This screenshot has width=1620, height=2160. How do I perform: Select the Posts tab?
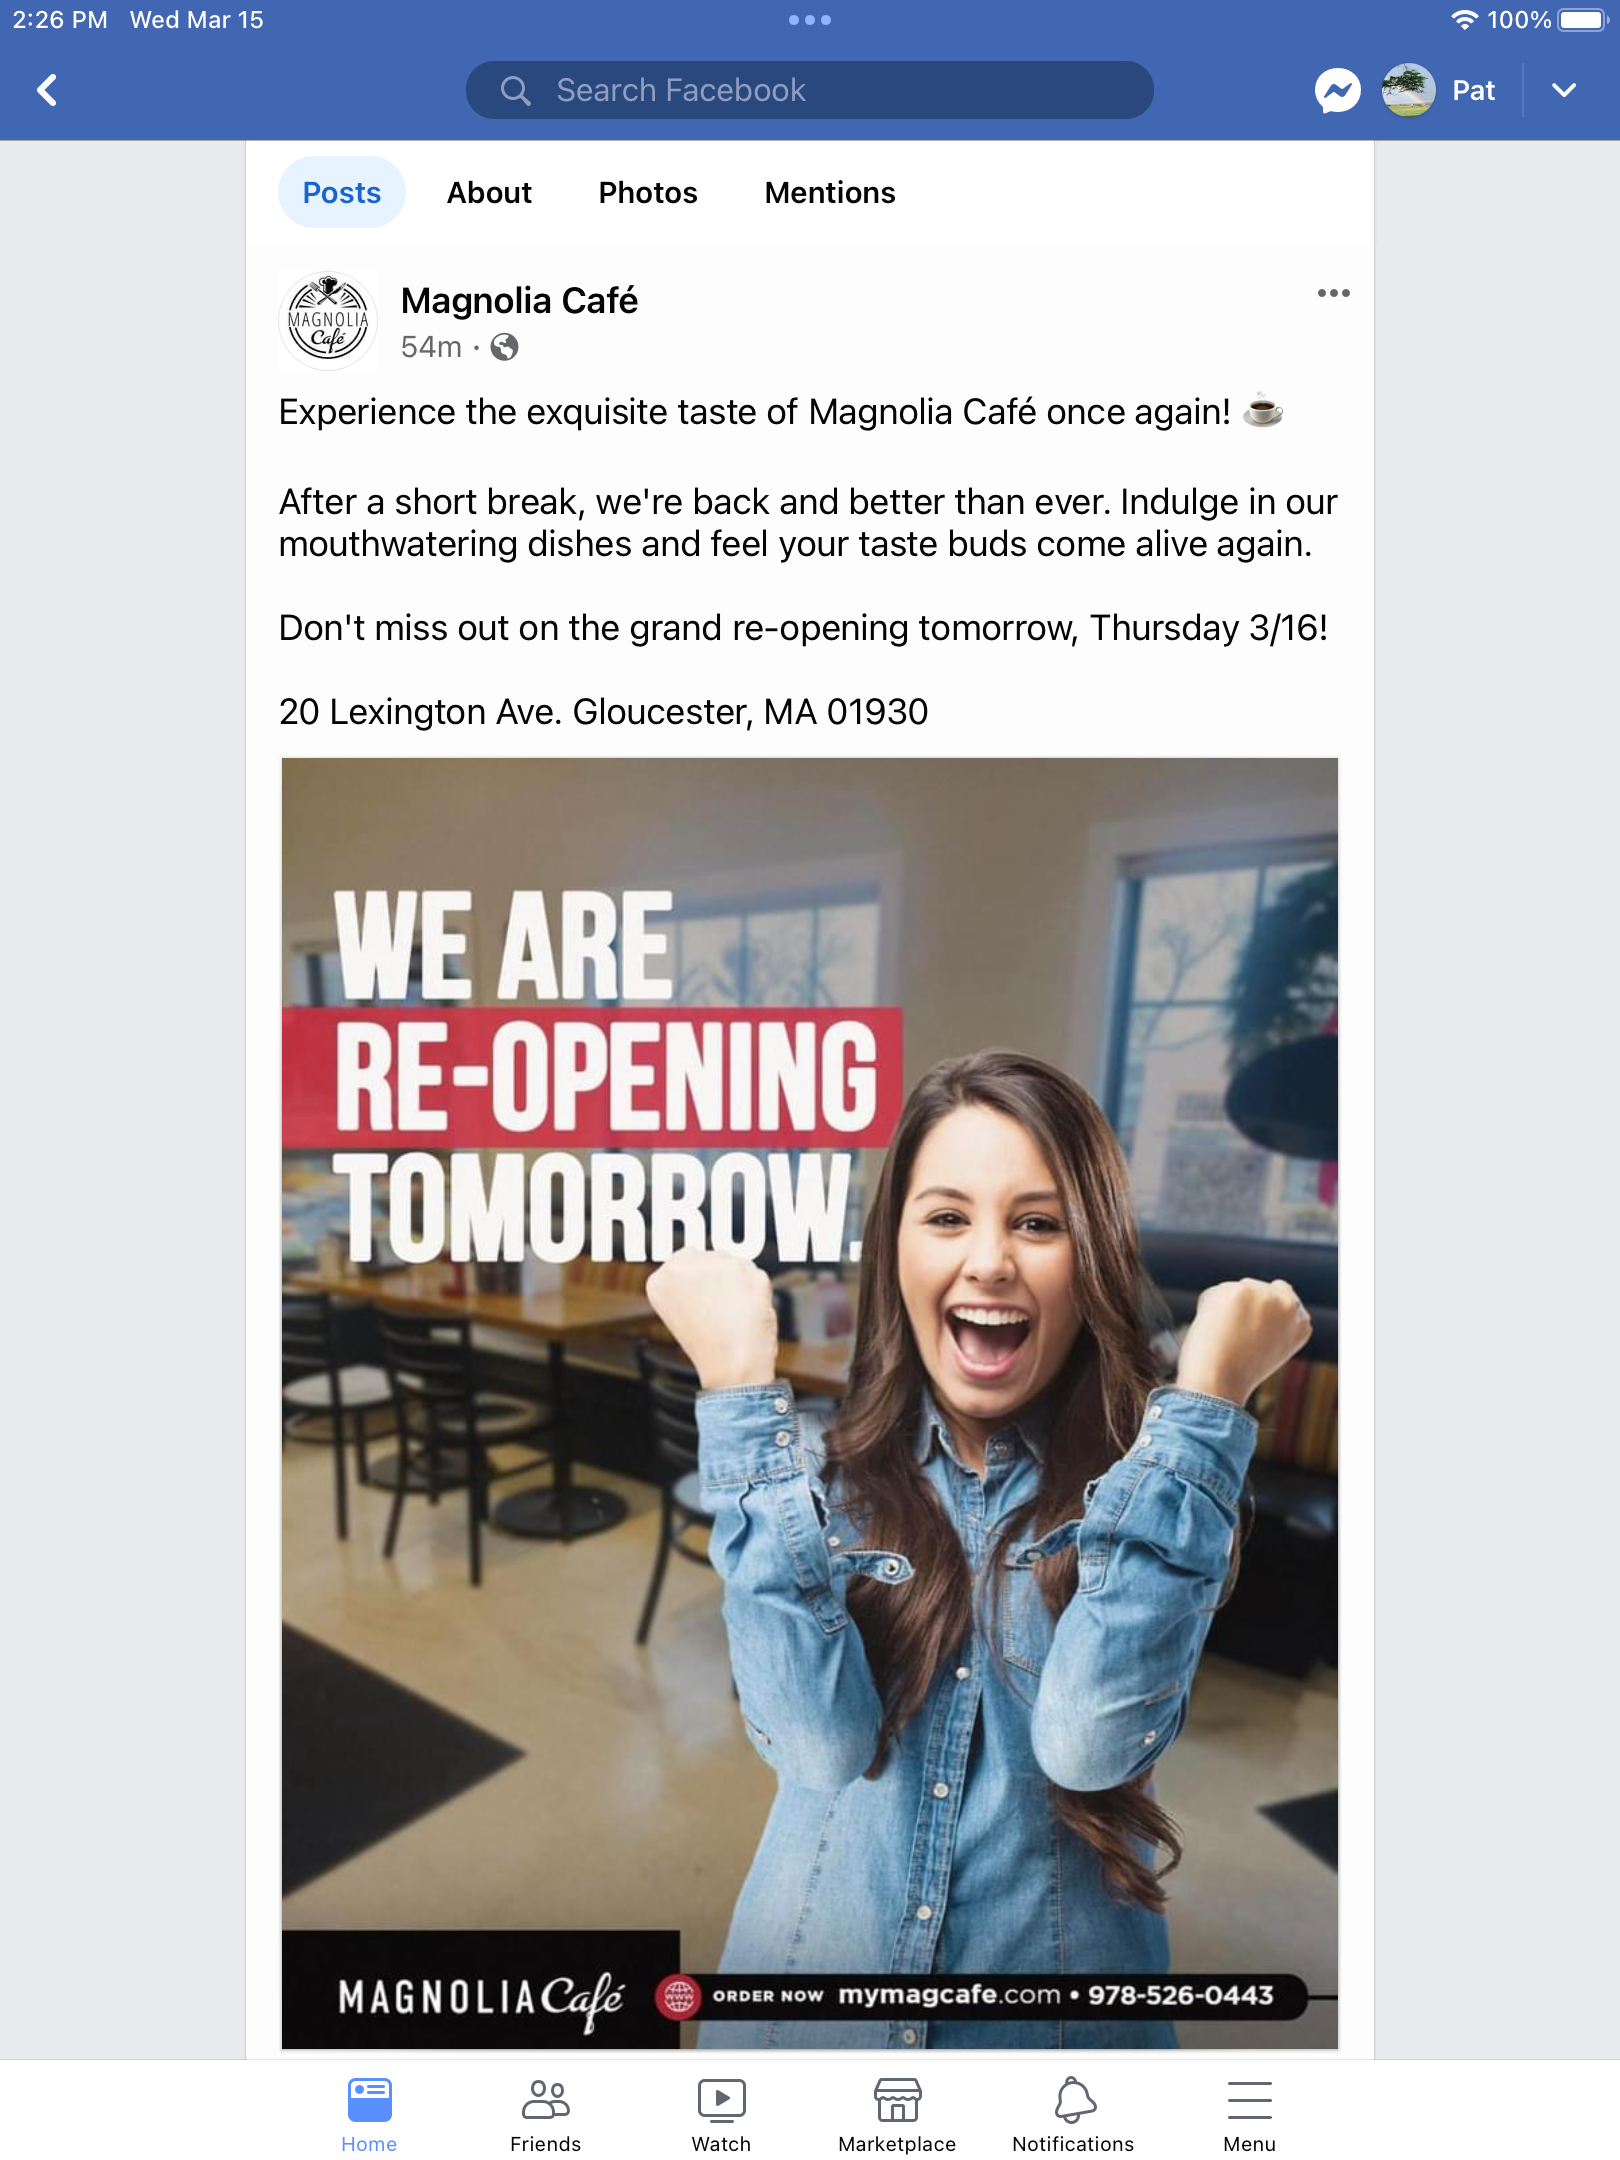pos(342,193)
